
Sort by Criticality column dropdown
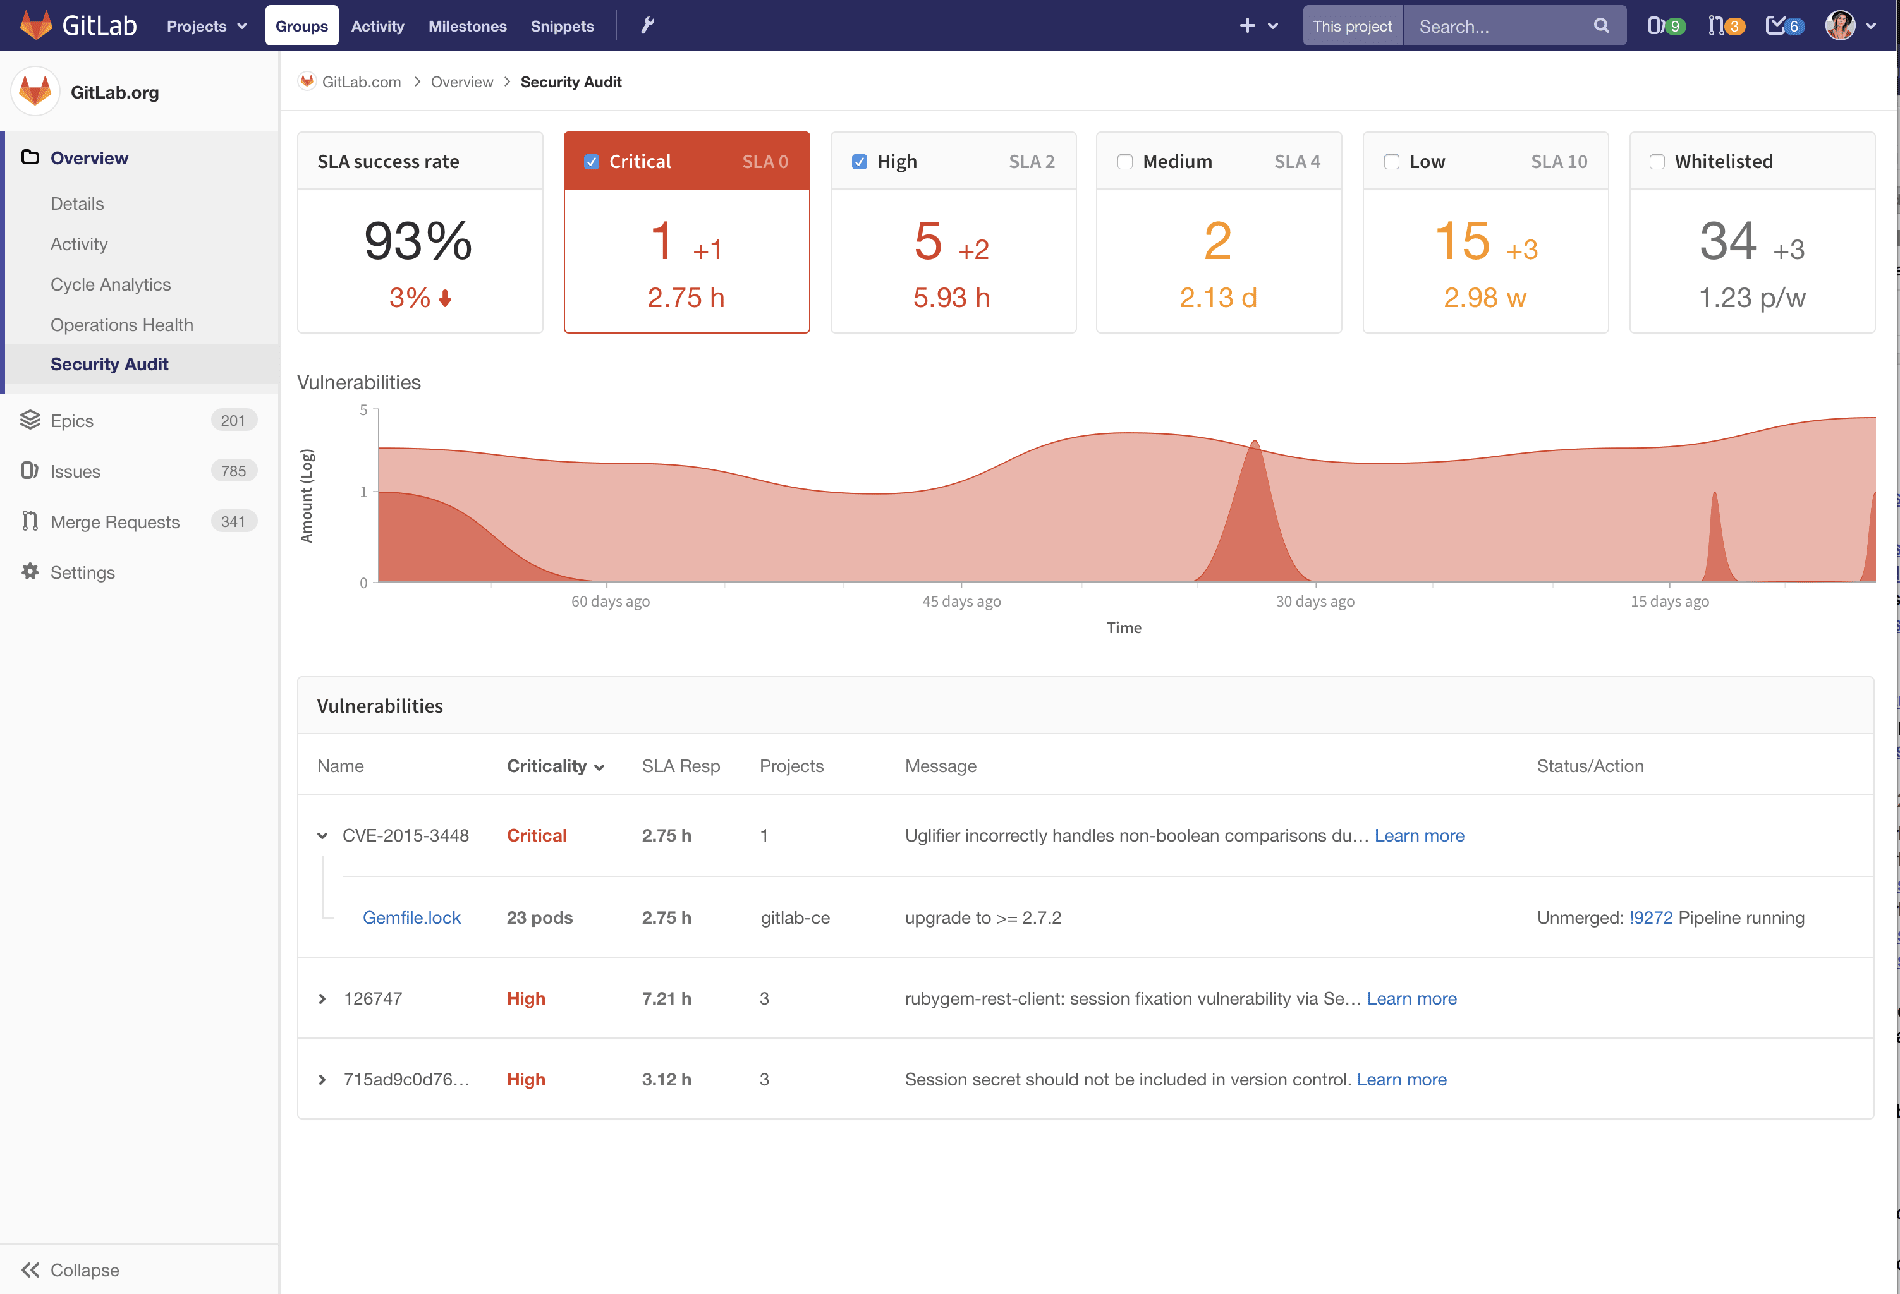[x=555, y=766]
